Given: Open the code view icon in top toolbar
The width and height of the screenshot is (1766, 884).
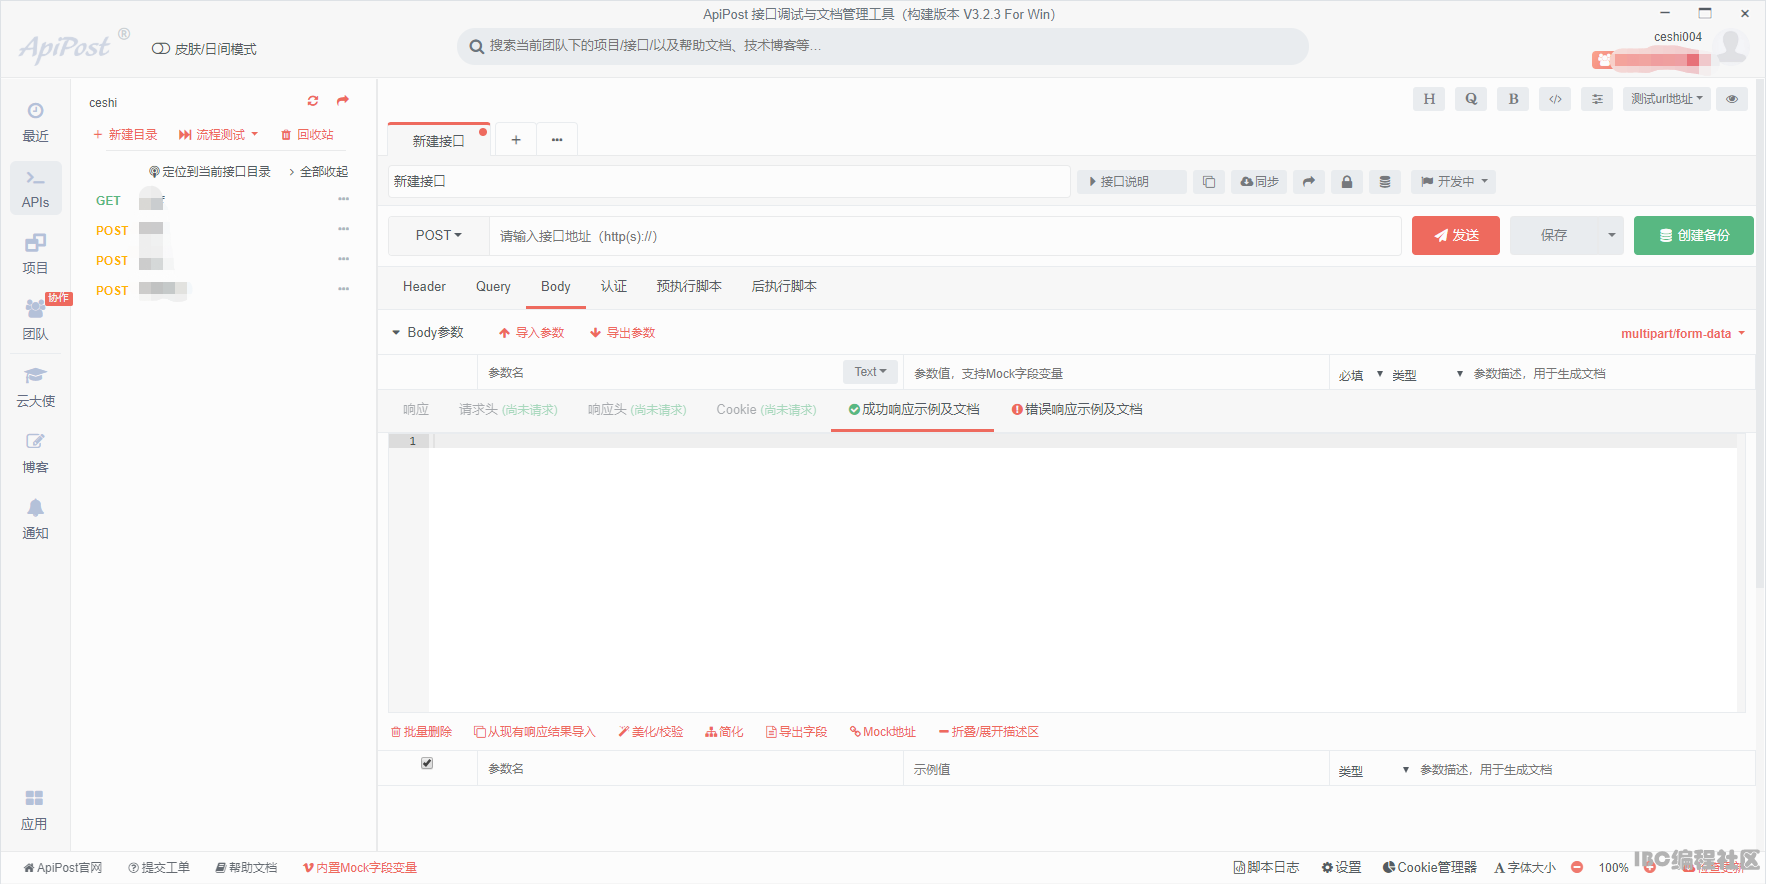Looking at the screenshot, I should 1555,99.
